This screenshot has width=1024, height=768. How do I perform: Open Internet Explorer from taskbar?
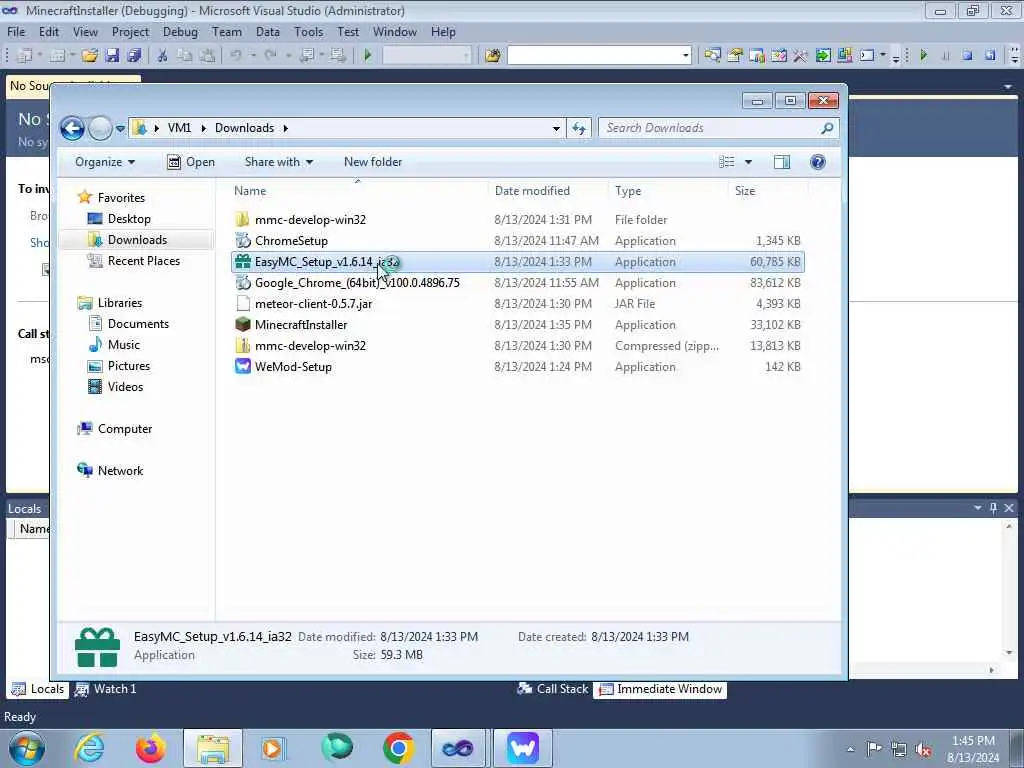tap(89, 748)
